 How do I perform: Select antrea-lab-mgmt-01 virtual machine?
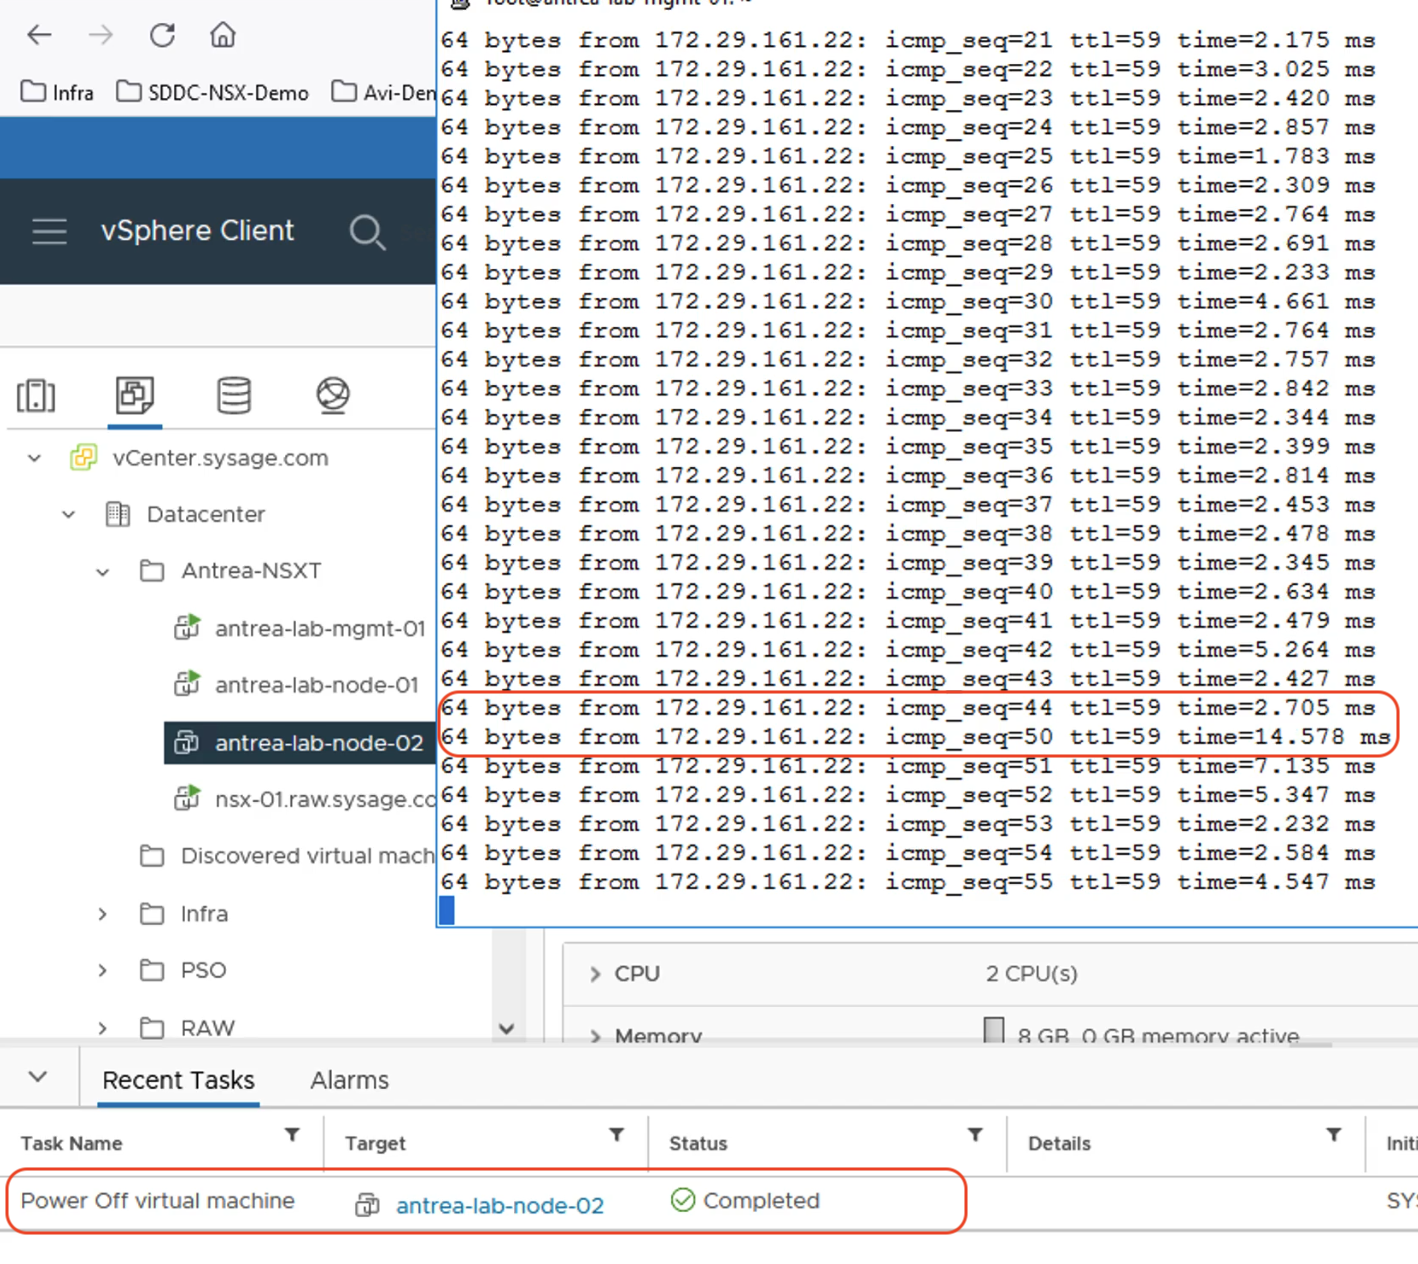pyautogui.click(x=319, y=629)
